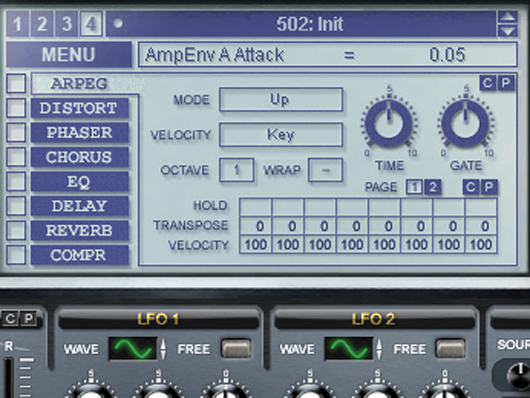
Task: Select arpeggiator PAGE 2 button
Action: 433,187
